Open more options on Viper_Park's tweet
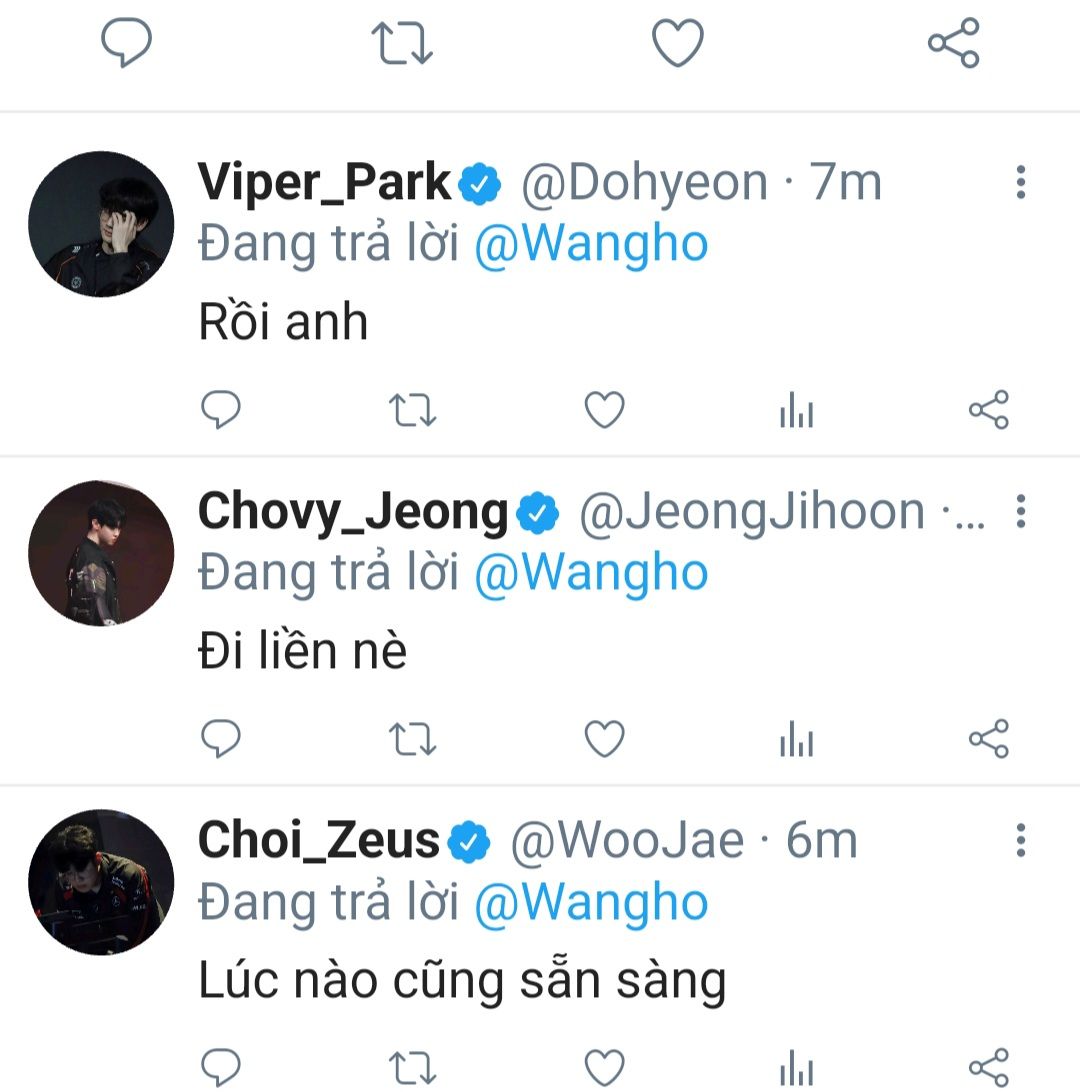Screen dimensions: 1080x1092 pos(1020,183)
